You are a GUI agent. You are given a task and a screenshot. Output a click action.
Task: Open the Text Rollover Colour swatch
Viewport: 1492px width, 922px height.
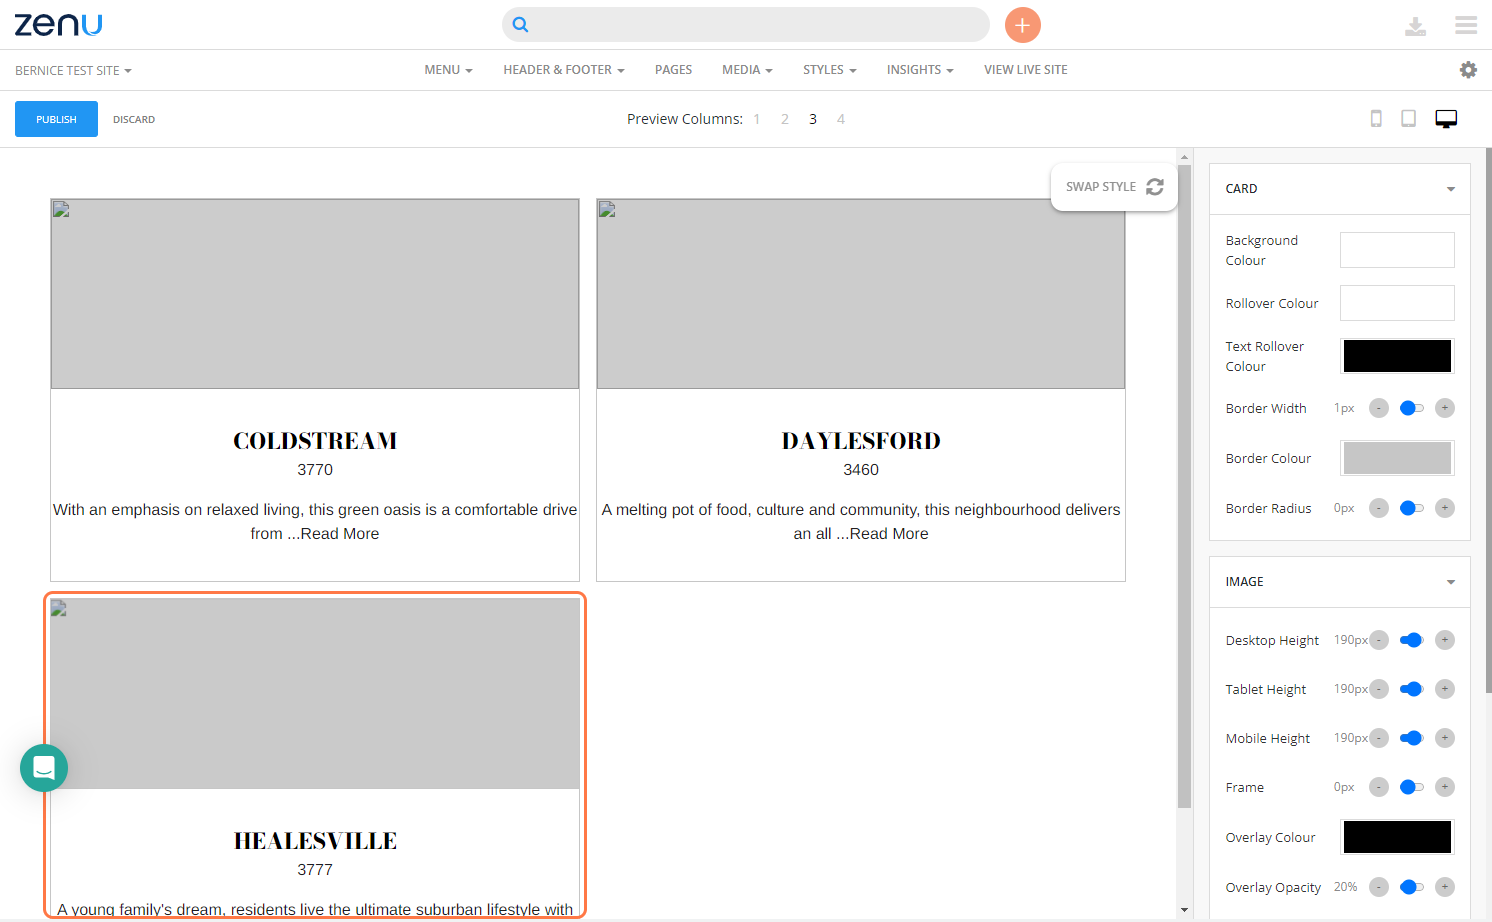click(1397, 356)
